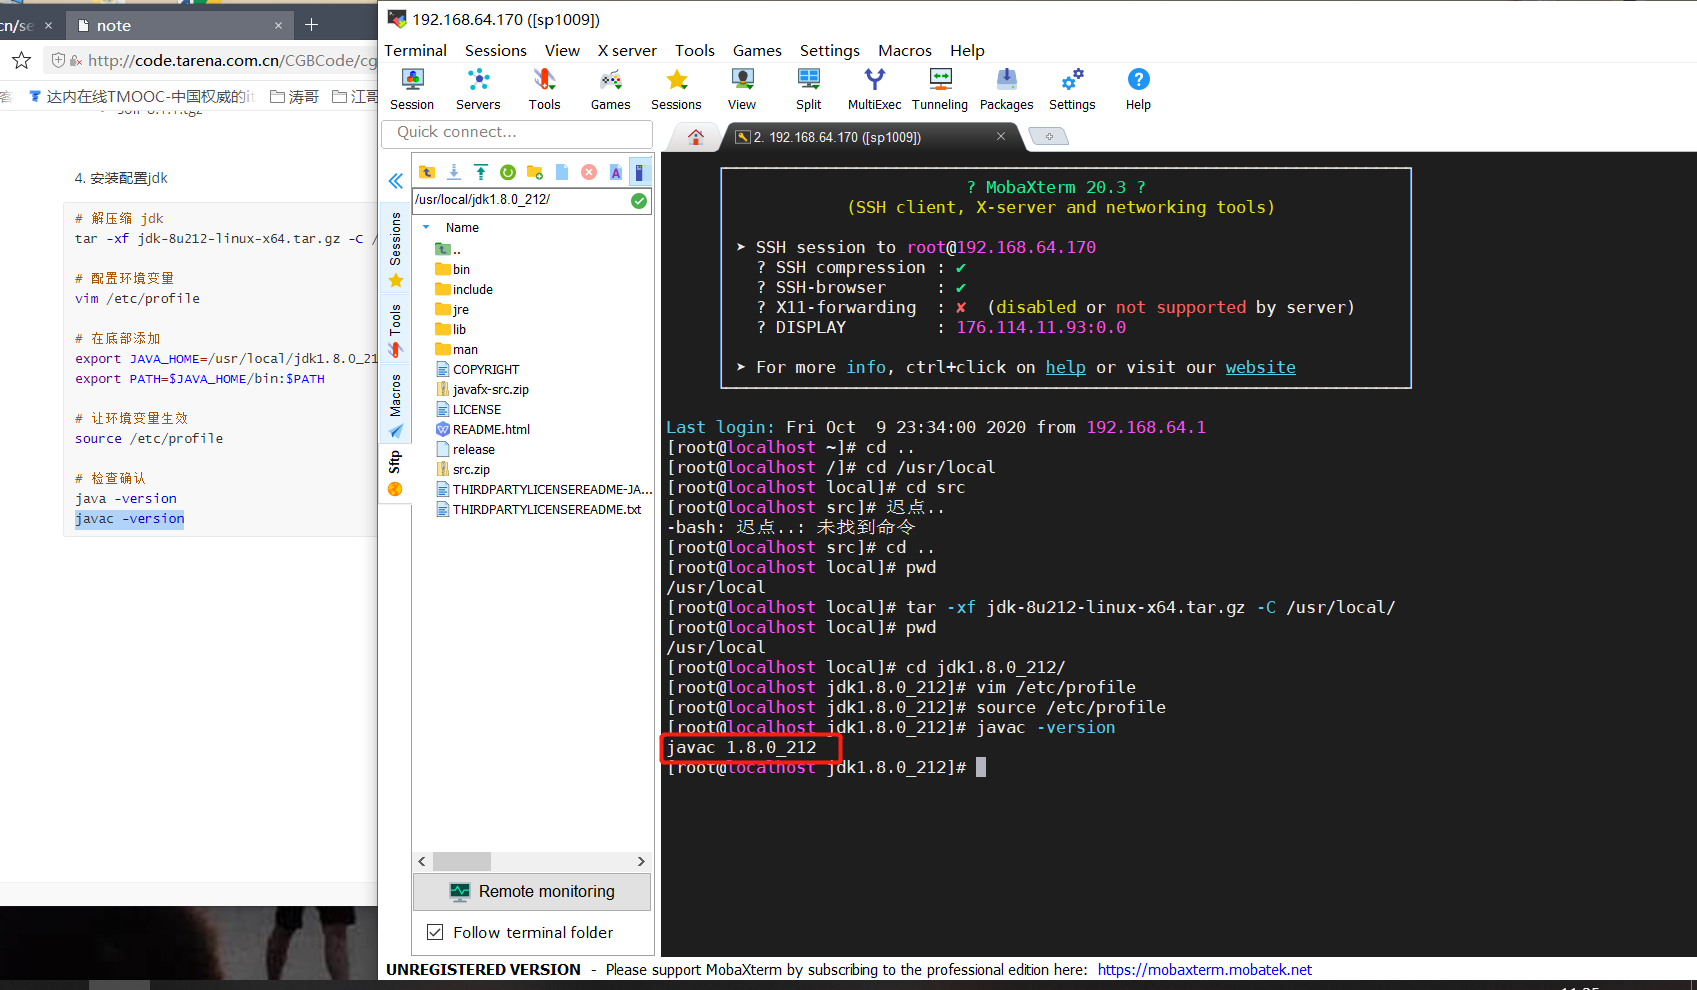
Task: Select the src.zip file
Action: 463,469
